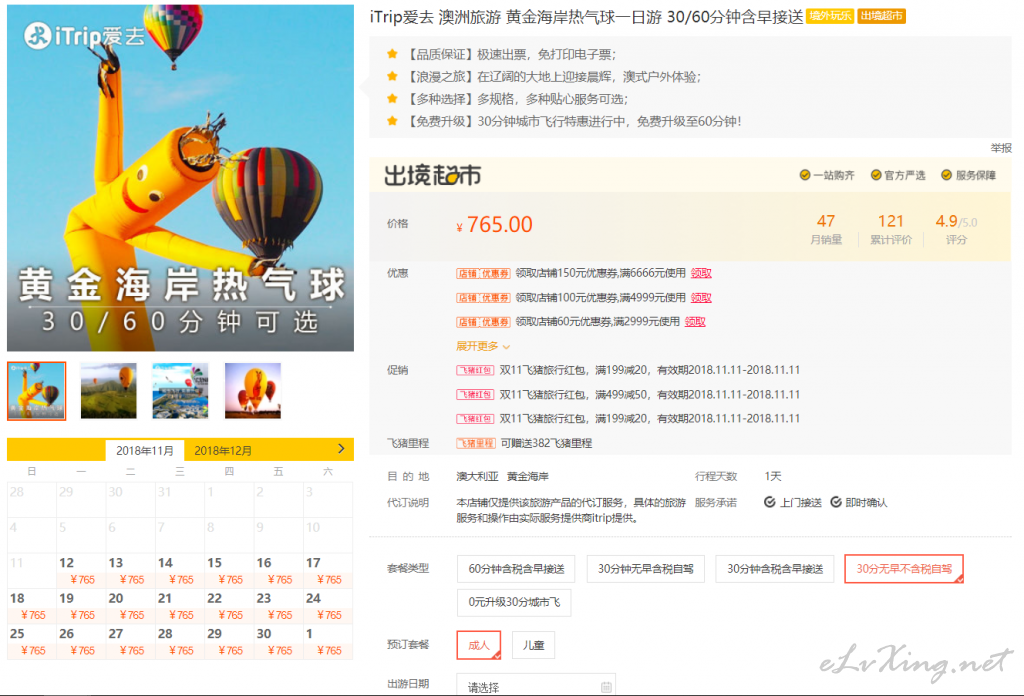Viewport: 1024px width, 696px height.
Task: Pick November 17 in the calendar
Action: [328, 571]
